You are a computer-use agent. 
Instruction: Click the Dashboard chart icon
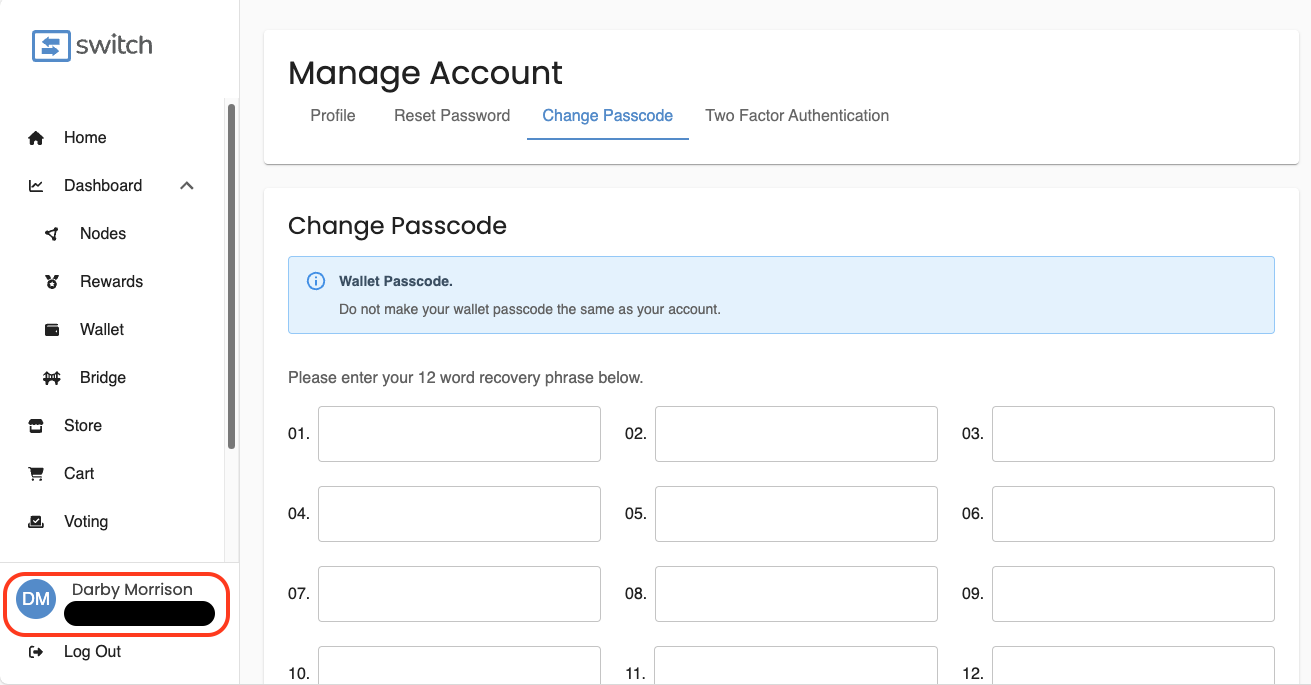pyautogui.click(x=36, y=186)
